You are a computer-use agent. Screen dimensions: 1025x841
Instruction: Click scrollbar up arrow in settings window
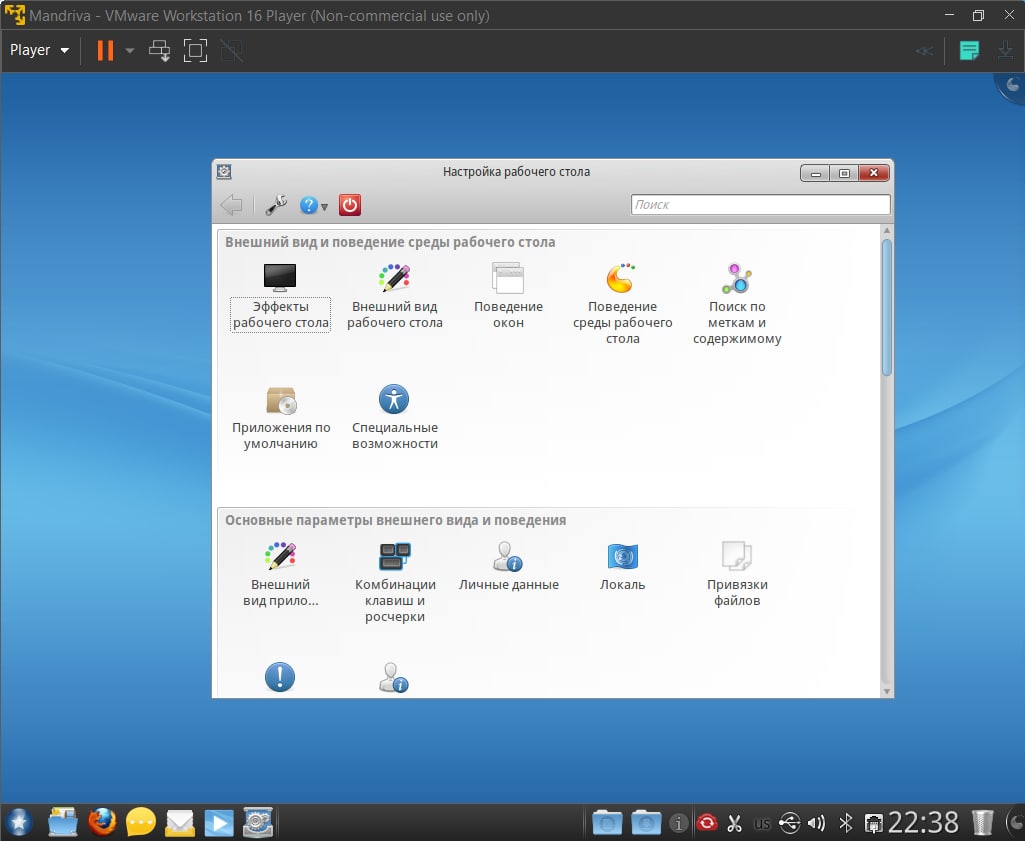click(x=886, y=231)
